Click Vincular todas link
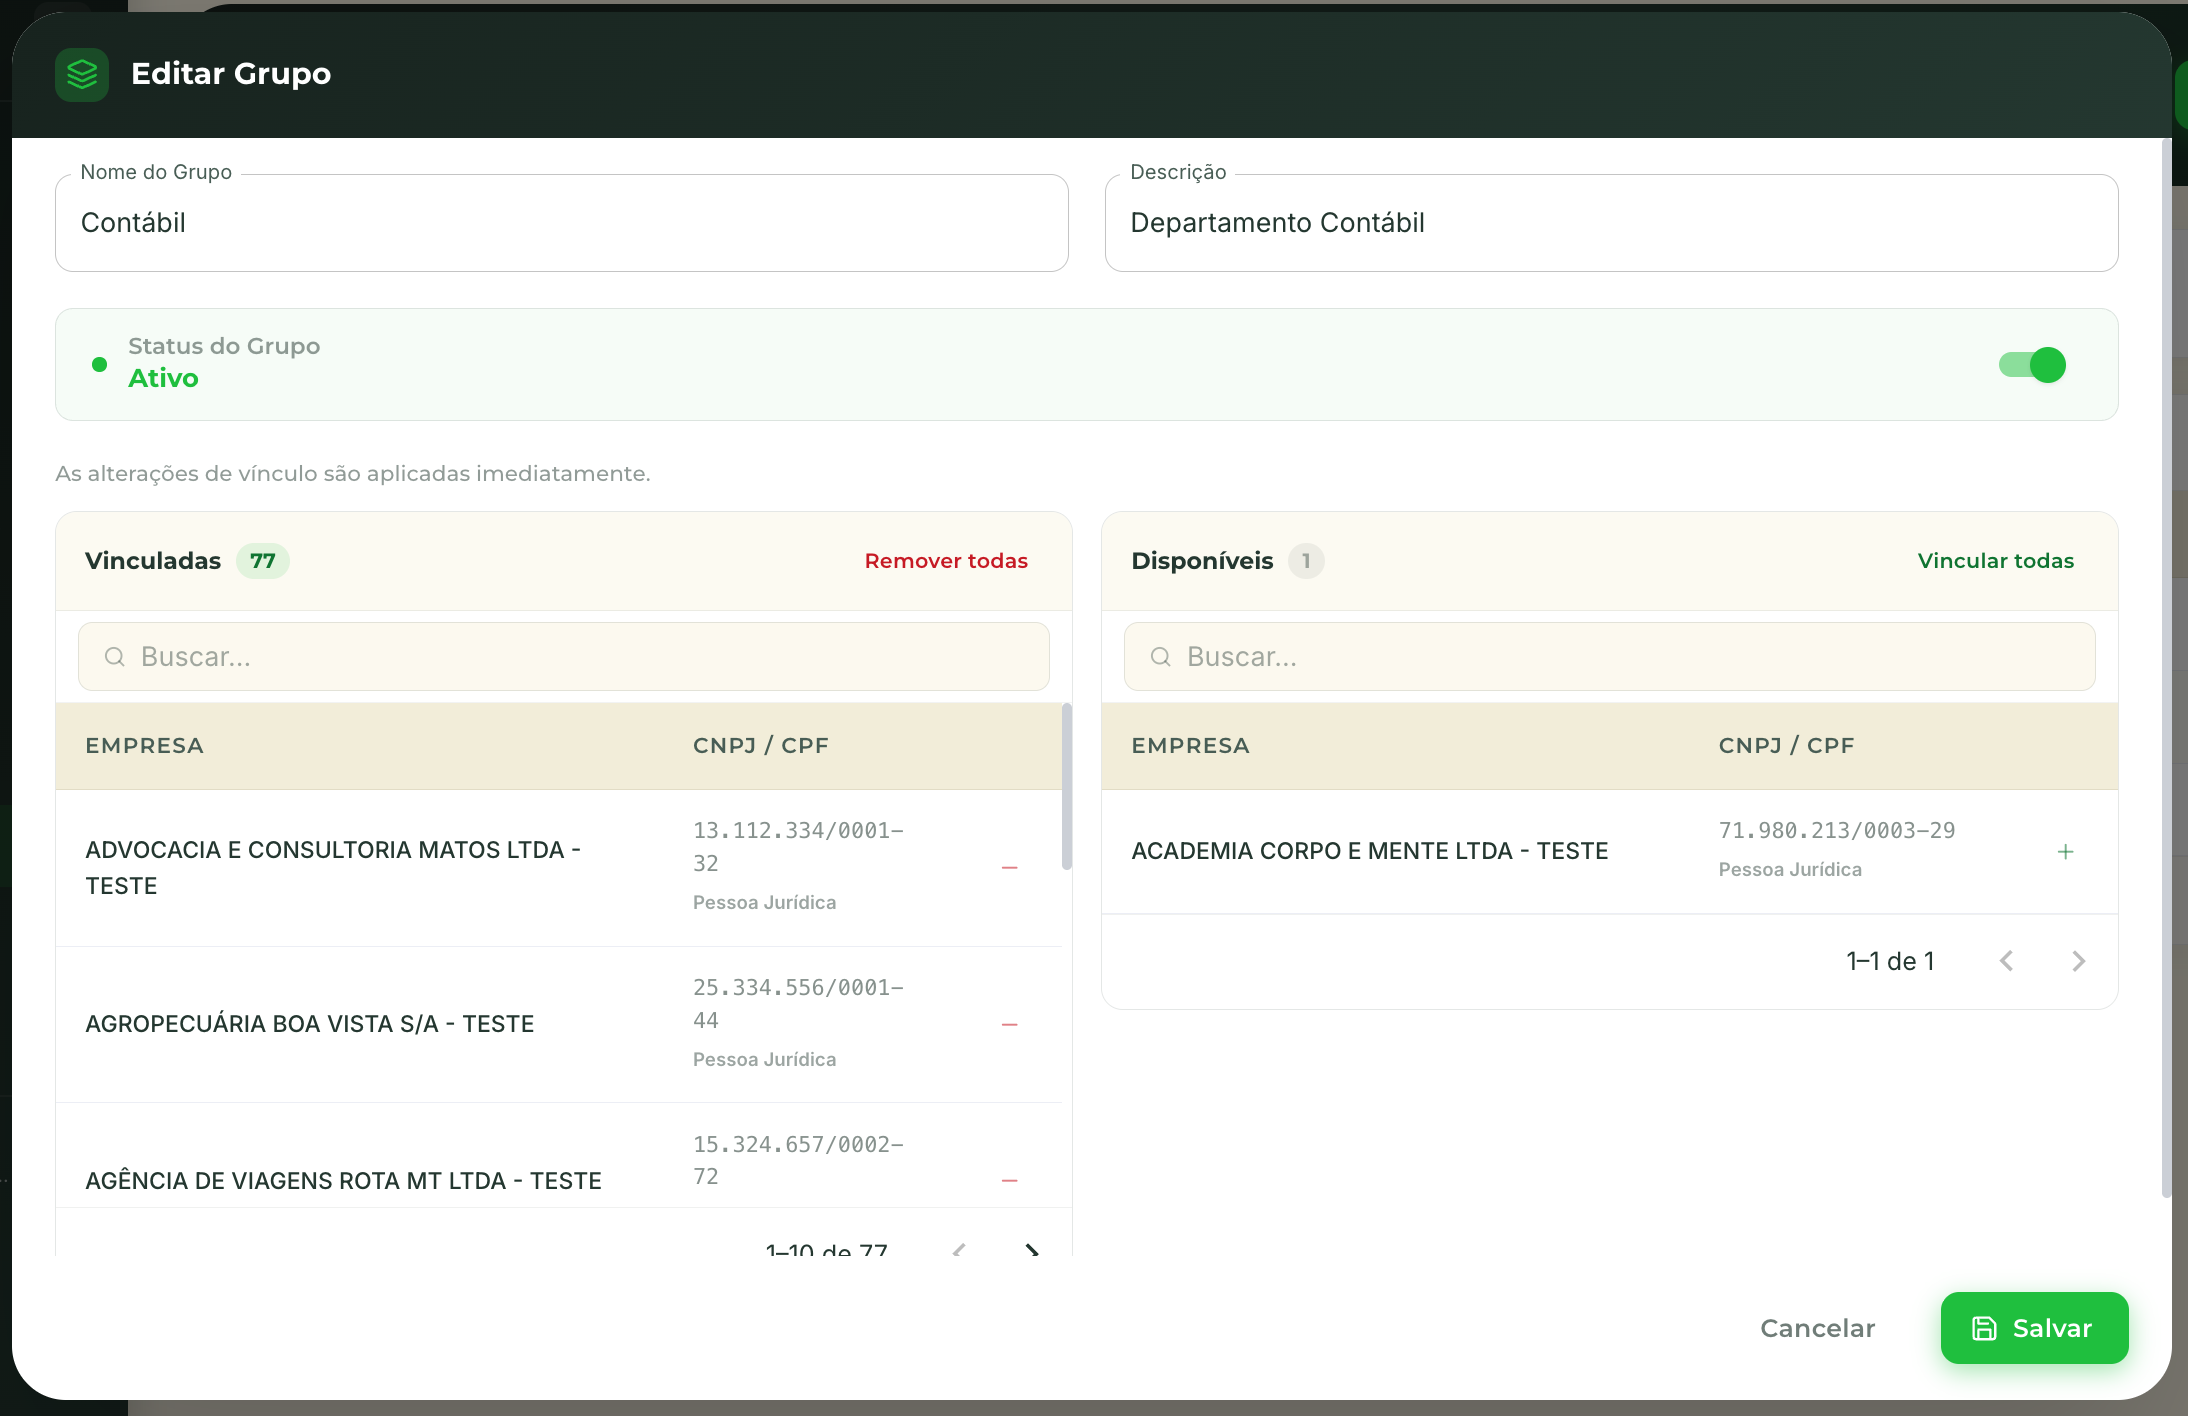2188x1416 pixels. (x=1995, y=561)
